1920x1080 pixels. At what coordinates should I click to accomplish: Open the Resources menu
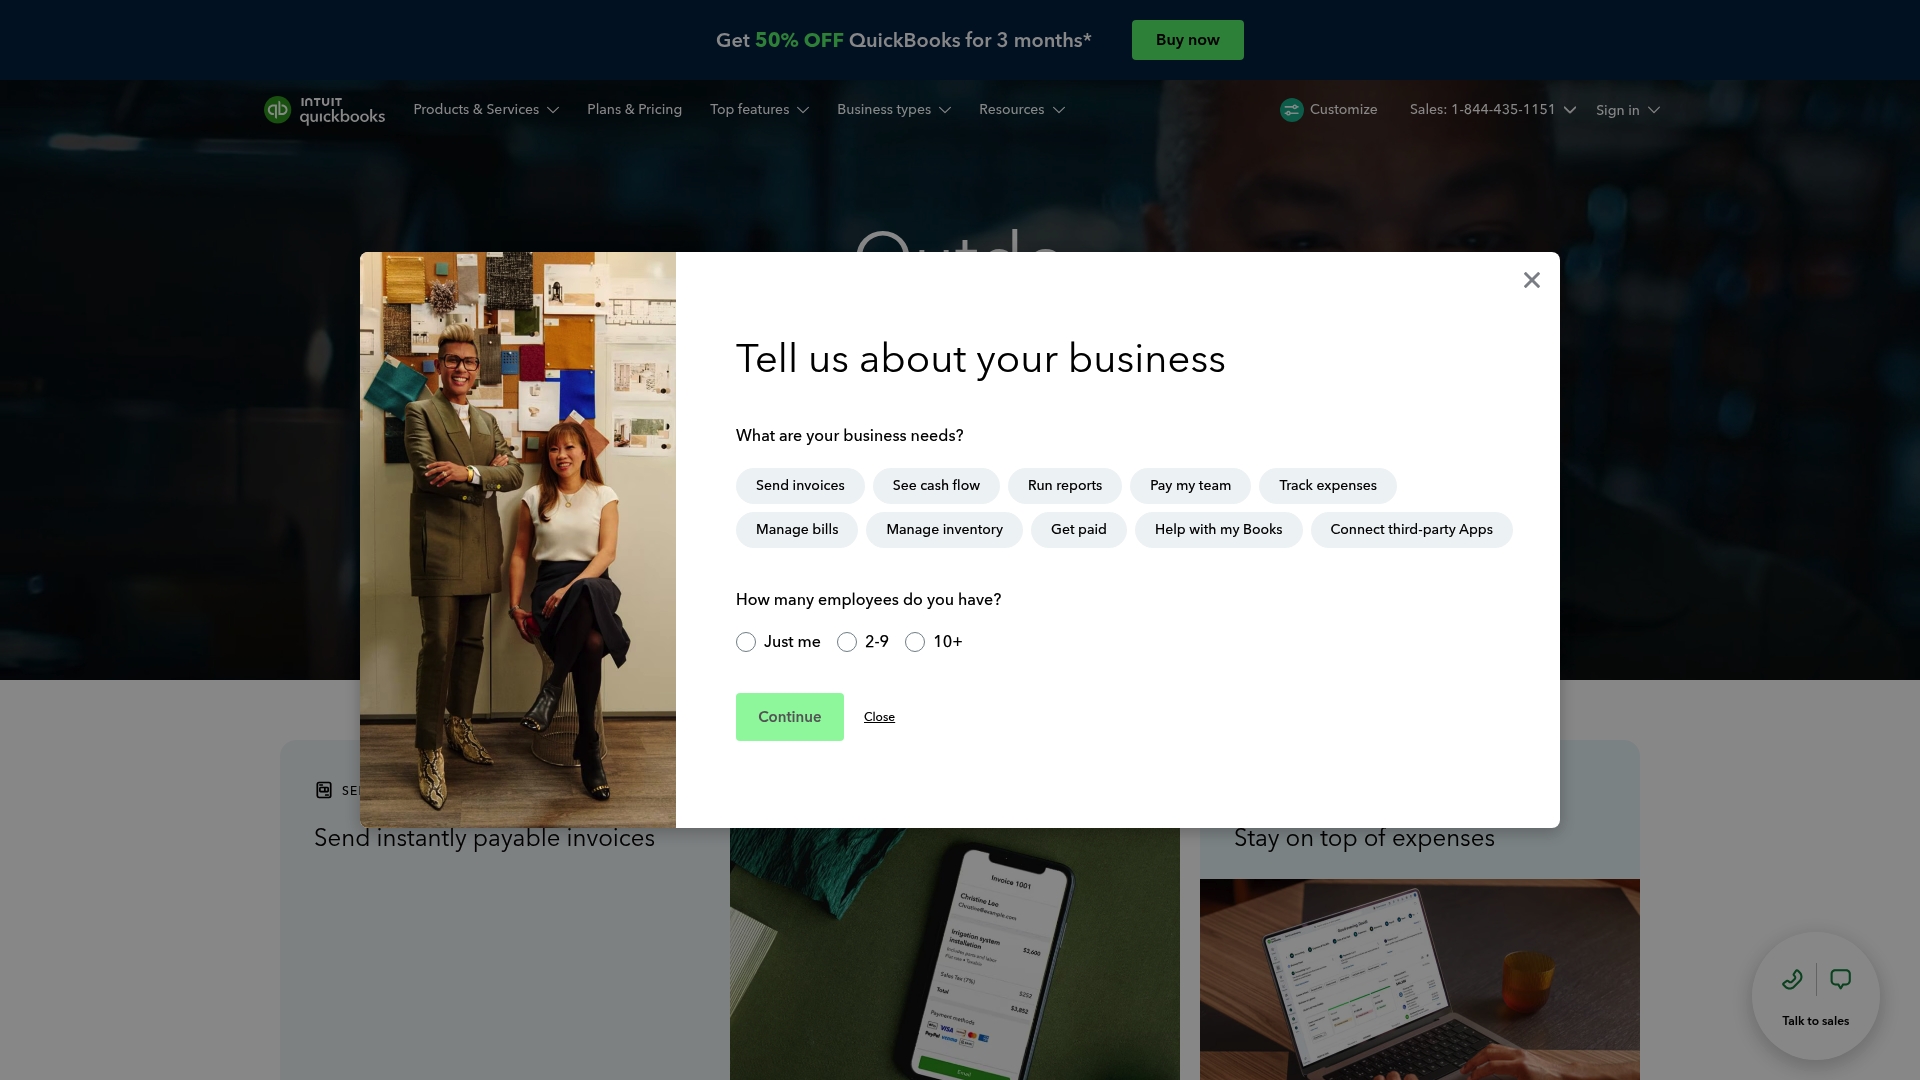(1021, 110)
